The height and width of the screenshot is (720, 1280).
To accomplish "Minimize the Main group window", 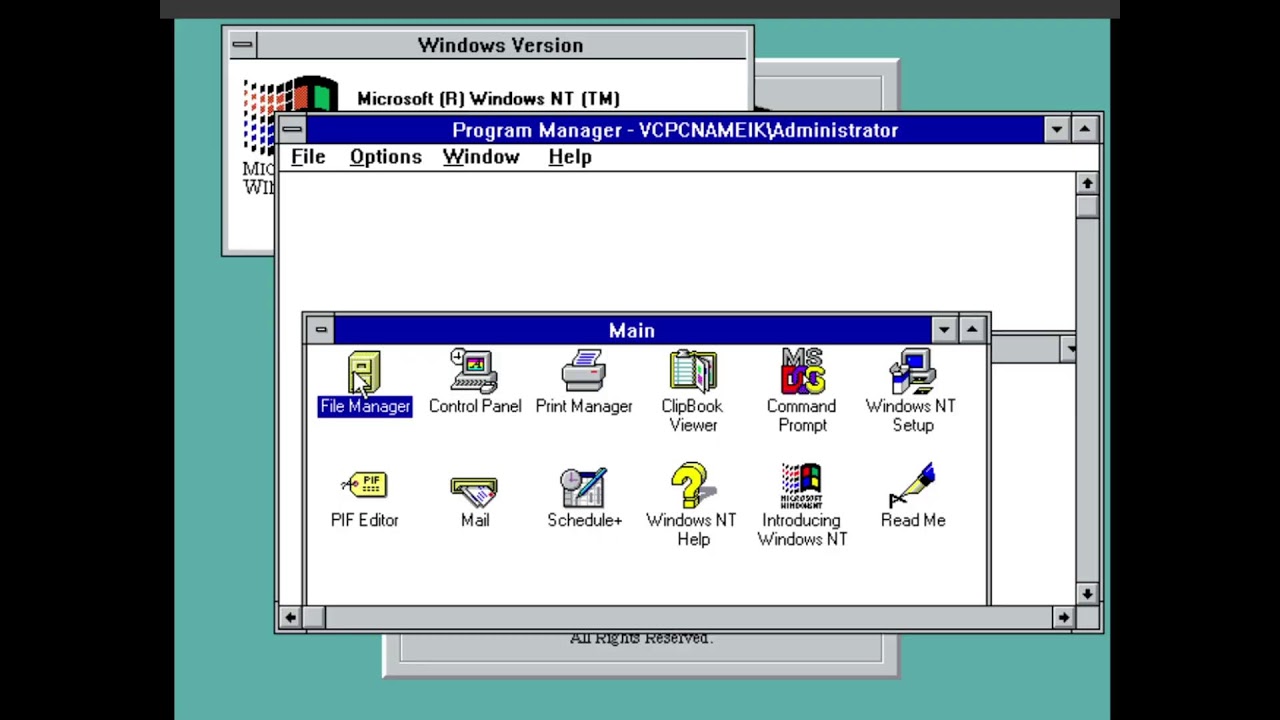I will [944, 330].
